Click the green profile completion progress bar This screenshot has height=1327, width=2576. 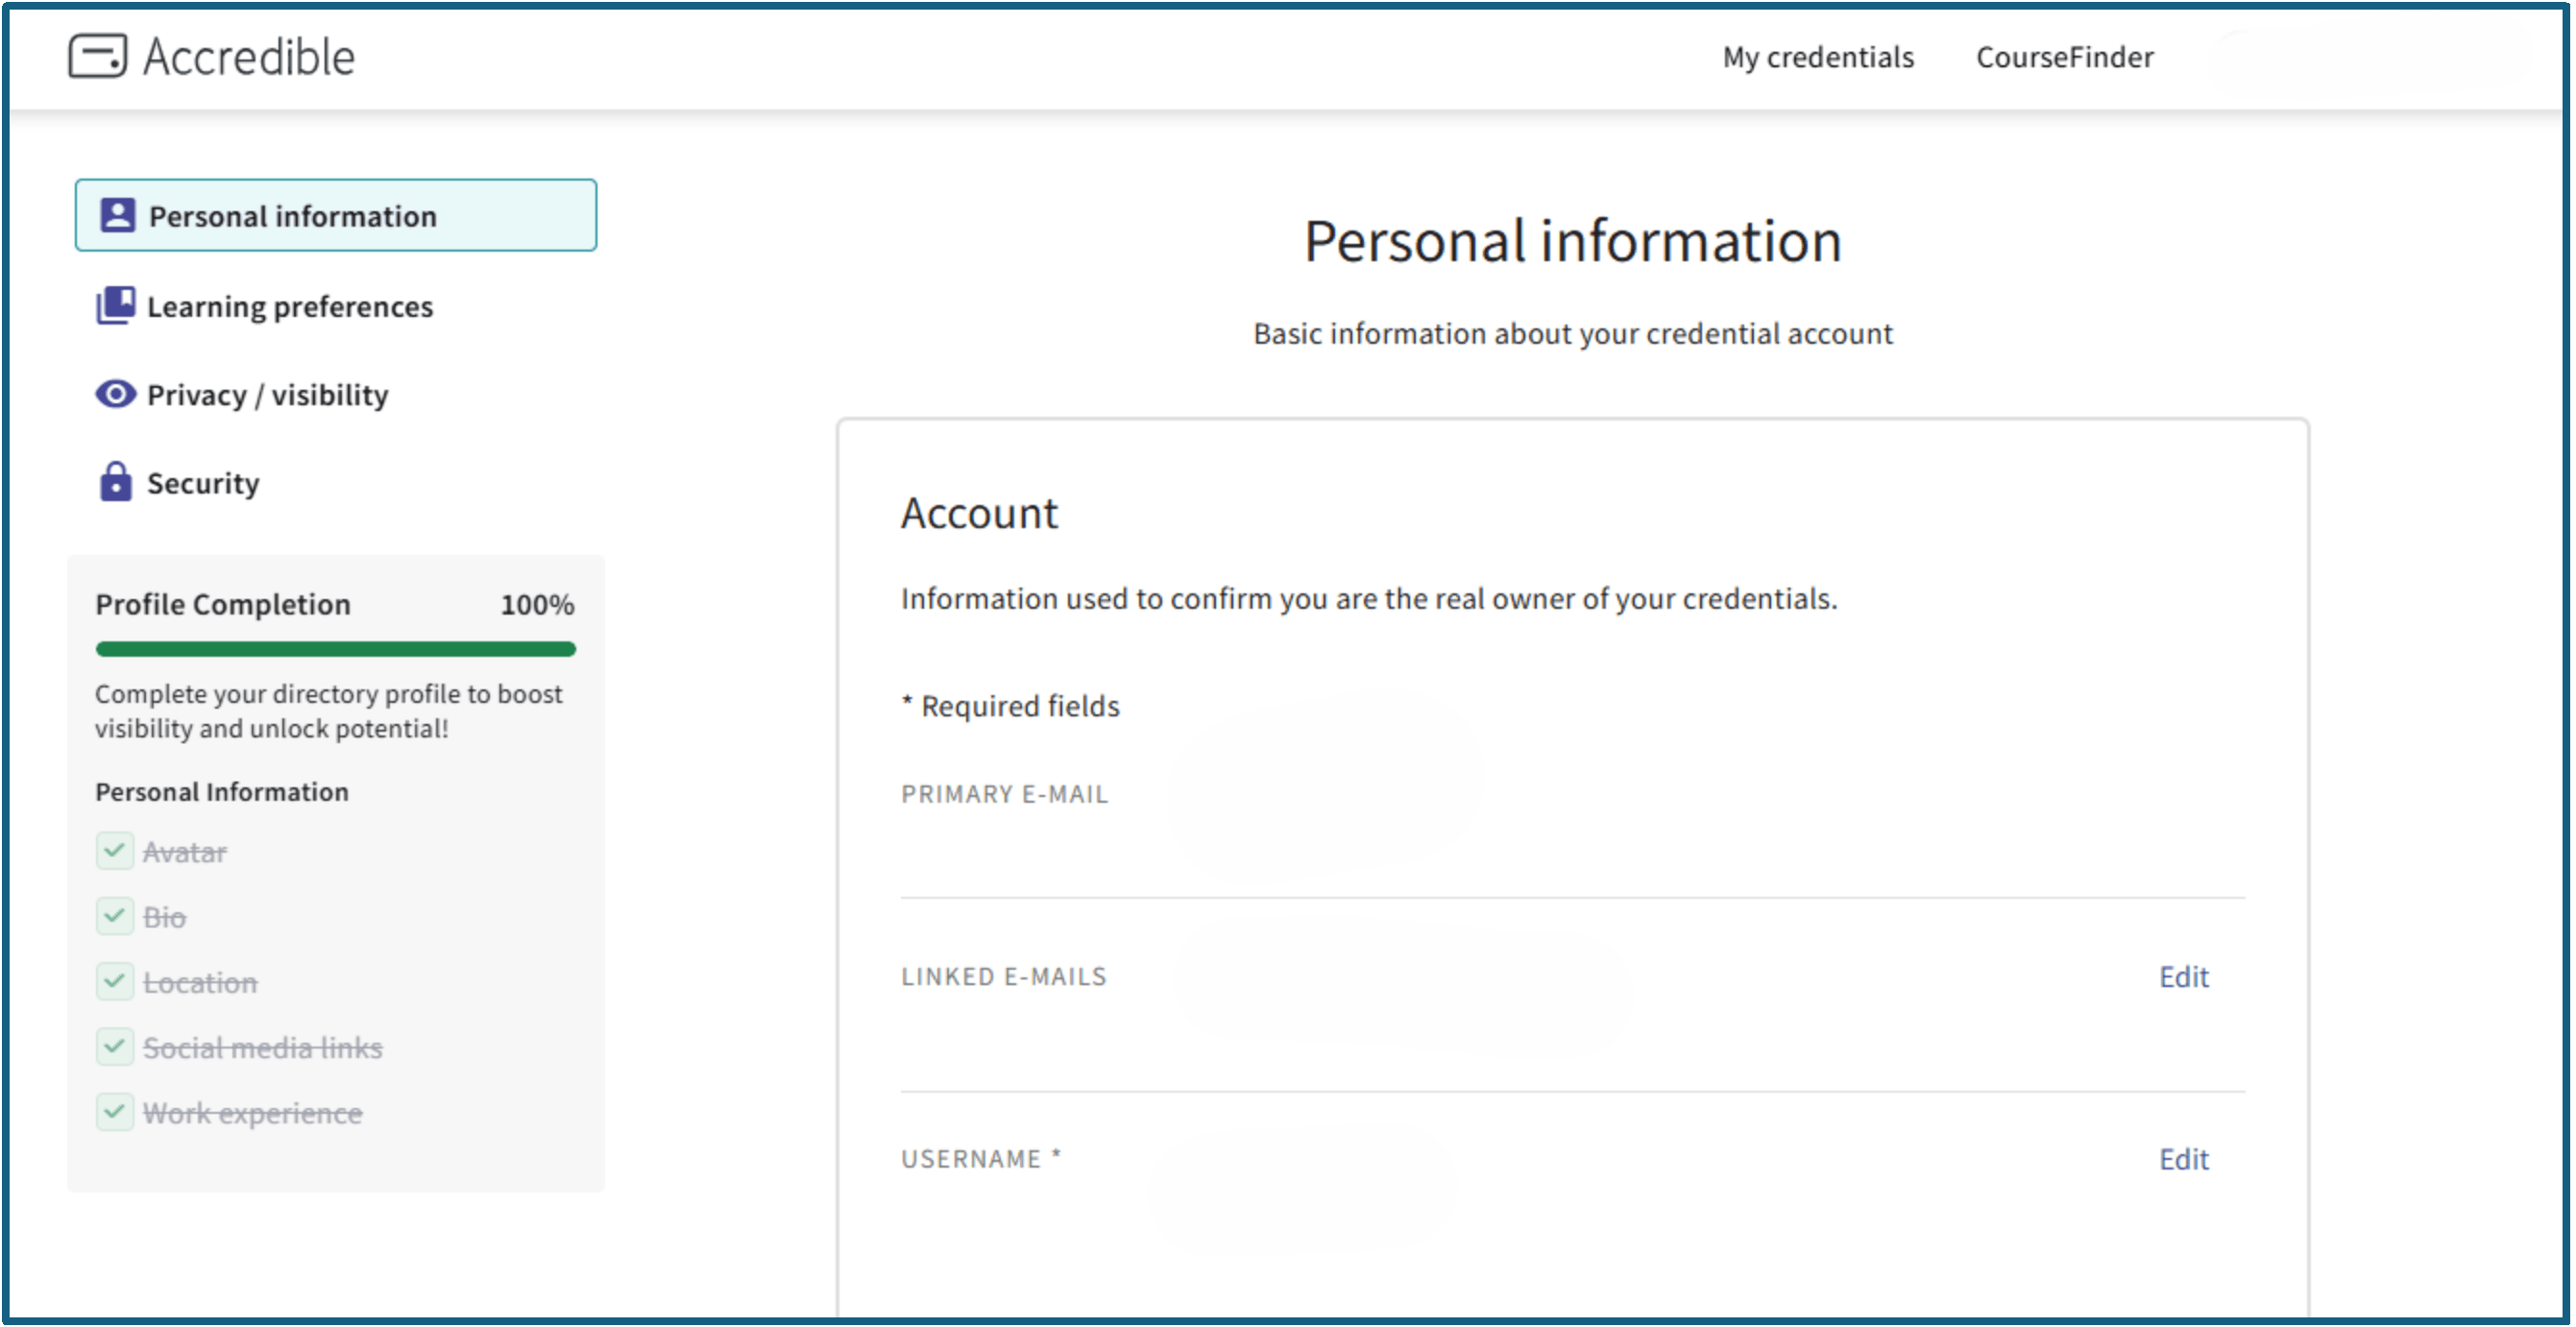[335, 649]
